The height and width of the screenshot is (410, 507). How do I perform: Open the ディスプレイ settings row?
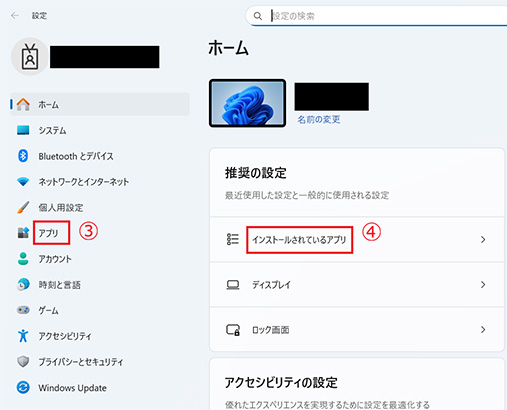pyautogui.click(x=357, y=285)
